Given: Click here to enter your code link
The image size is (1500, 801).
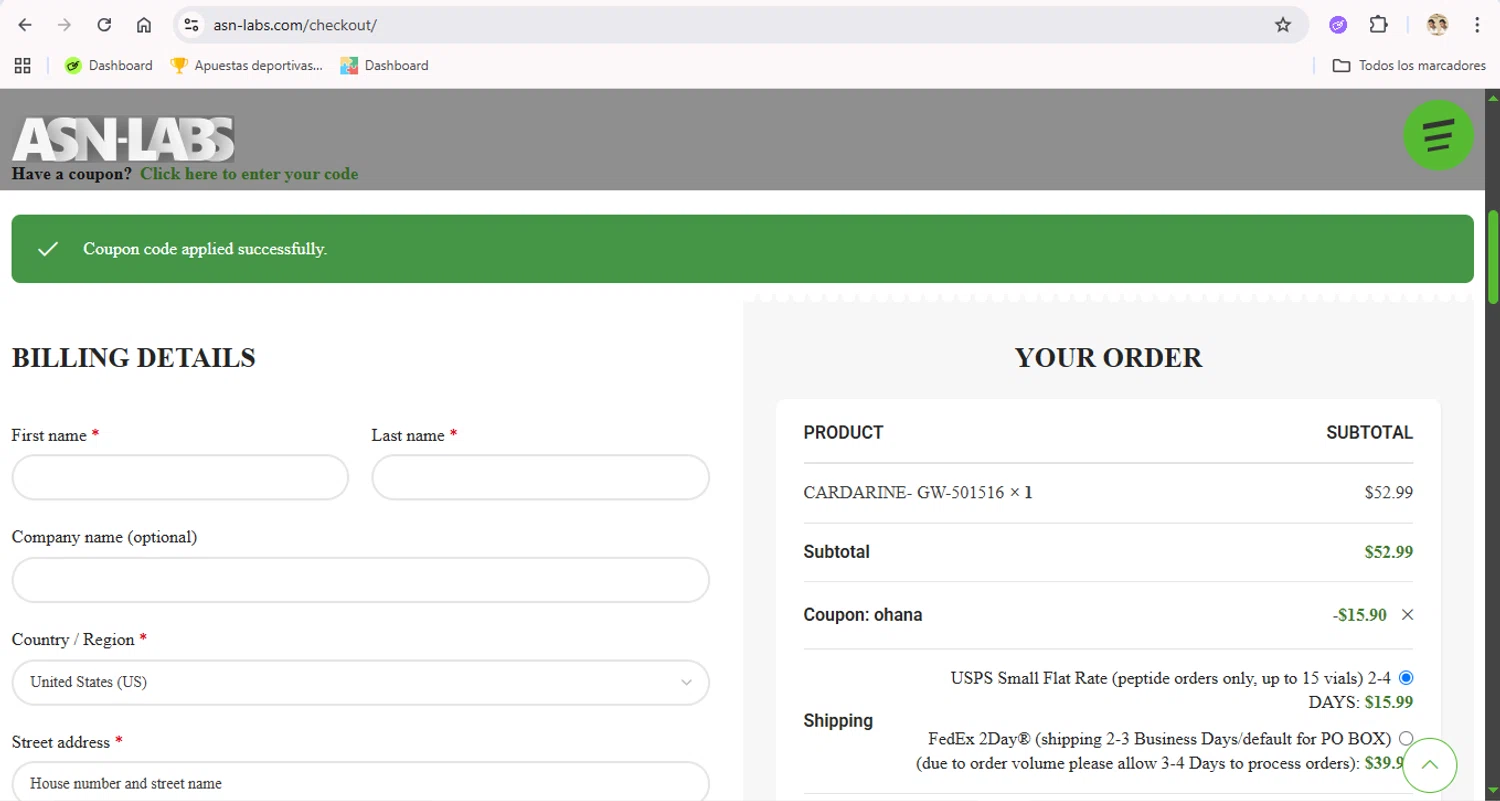Looking at the screenshot, I should click(x=249, y=174).
